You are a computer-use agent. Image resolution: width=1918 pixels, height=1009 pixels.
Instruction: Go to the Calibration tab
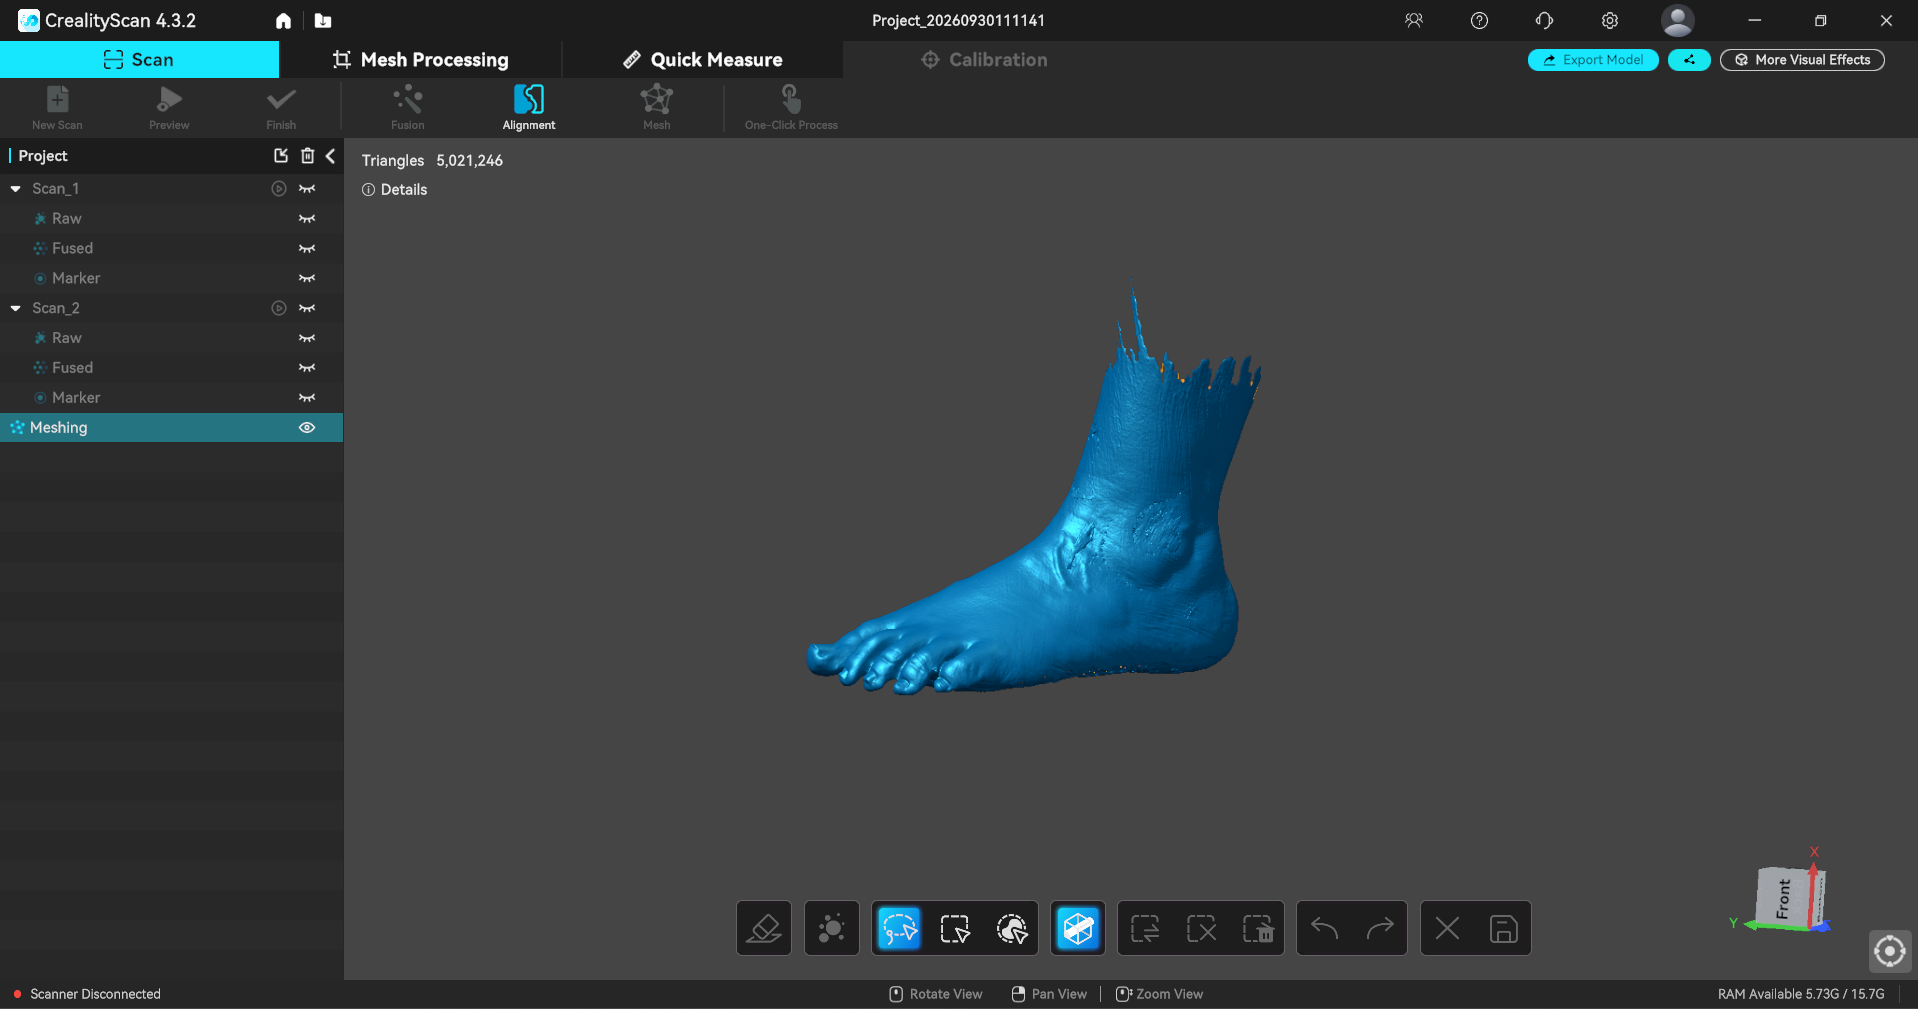coord(984,59)
